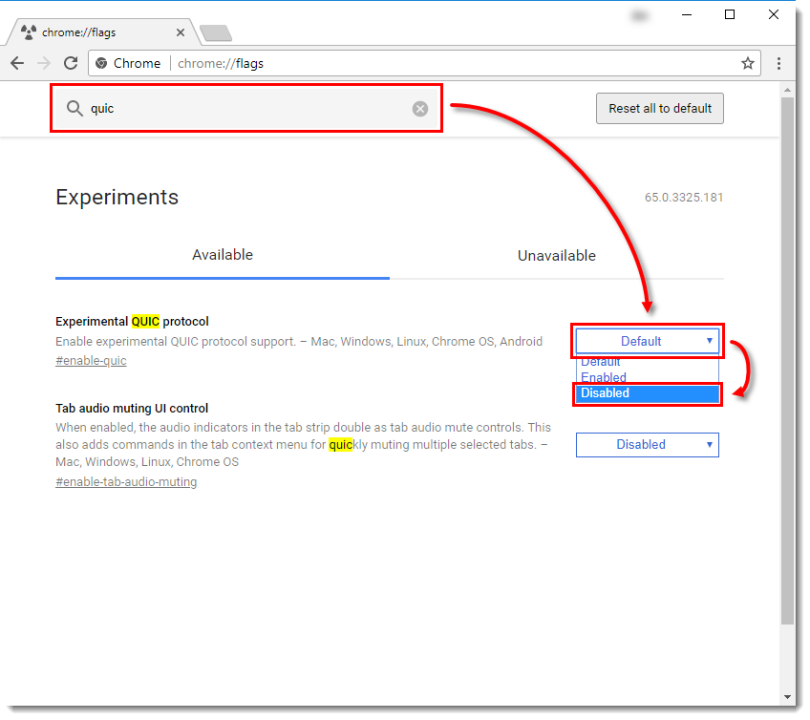Open the Experimental QUIC protocol dropdown
The width and height of the screenshot is (810, 720).
(x=647, y=341)
